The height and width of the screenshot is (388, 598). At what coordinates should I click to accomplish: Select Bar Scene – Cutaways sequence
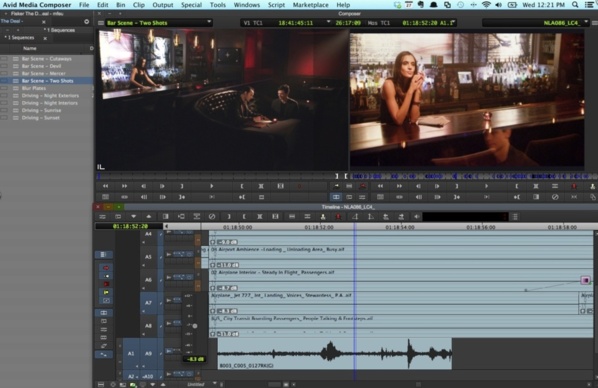[x=47, y=59]
